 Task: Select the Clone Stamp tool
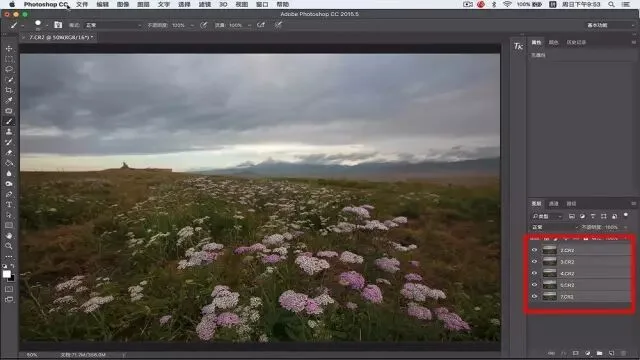click(x=9, y=132)
